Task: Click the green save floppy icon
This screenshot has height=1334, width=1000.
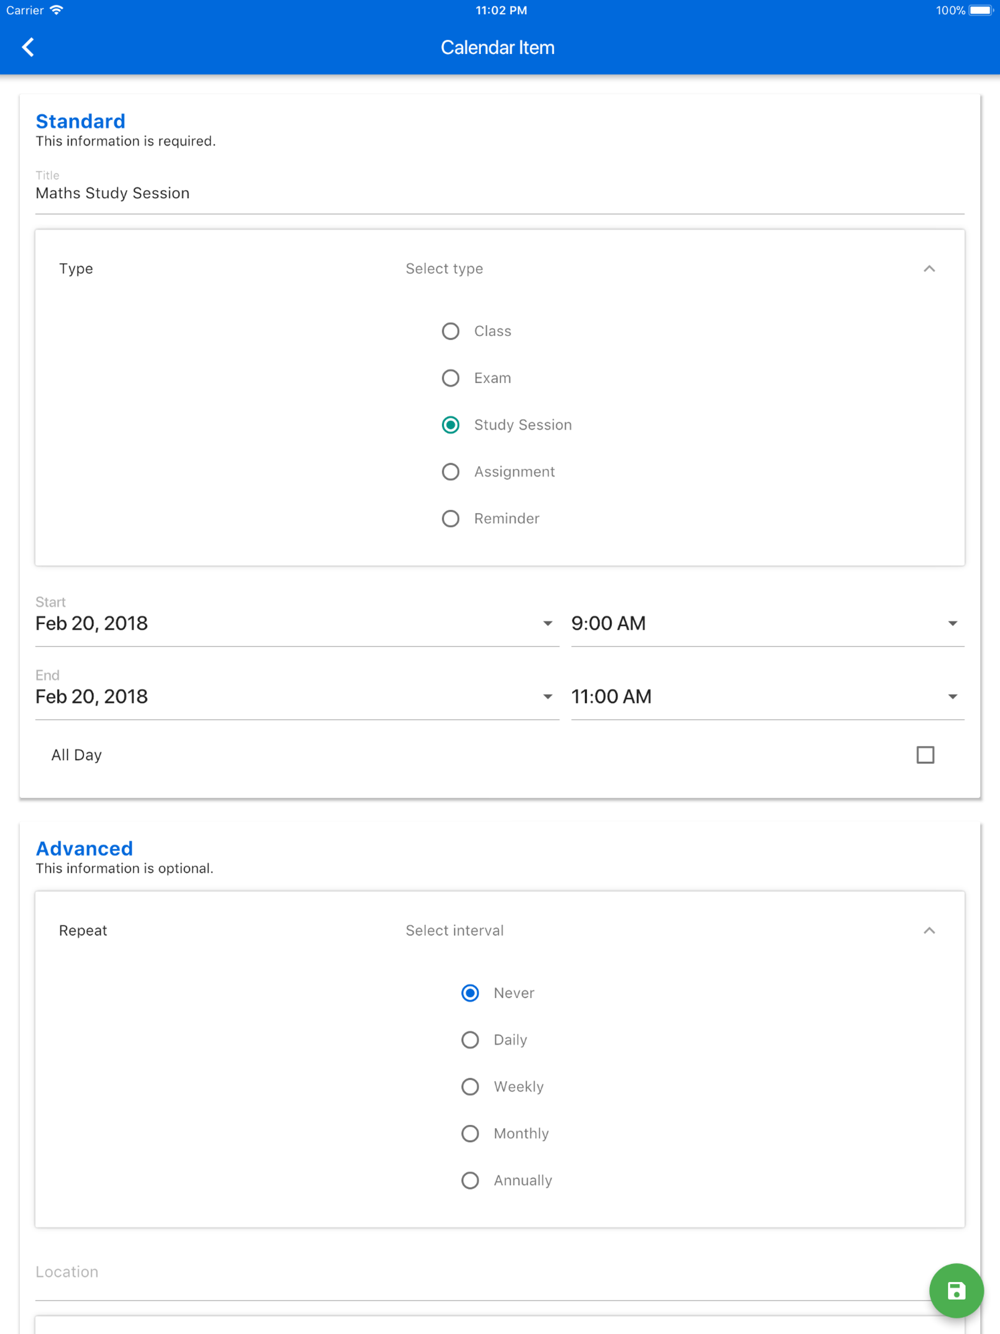Action: click(956, 1290)
